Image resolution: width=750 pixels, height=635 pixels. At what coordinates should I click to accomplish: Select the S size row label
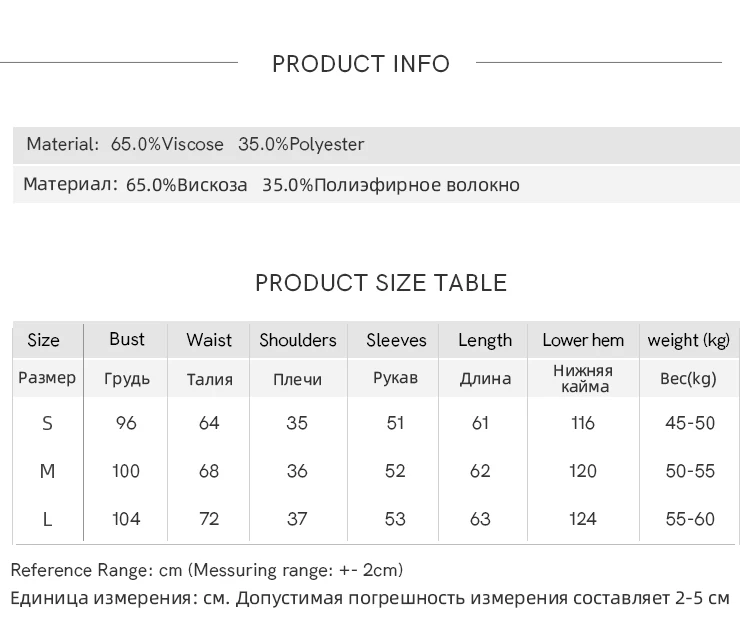(x=47, y=423)
